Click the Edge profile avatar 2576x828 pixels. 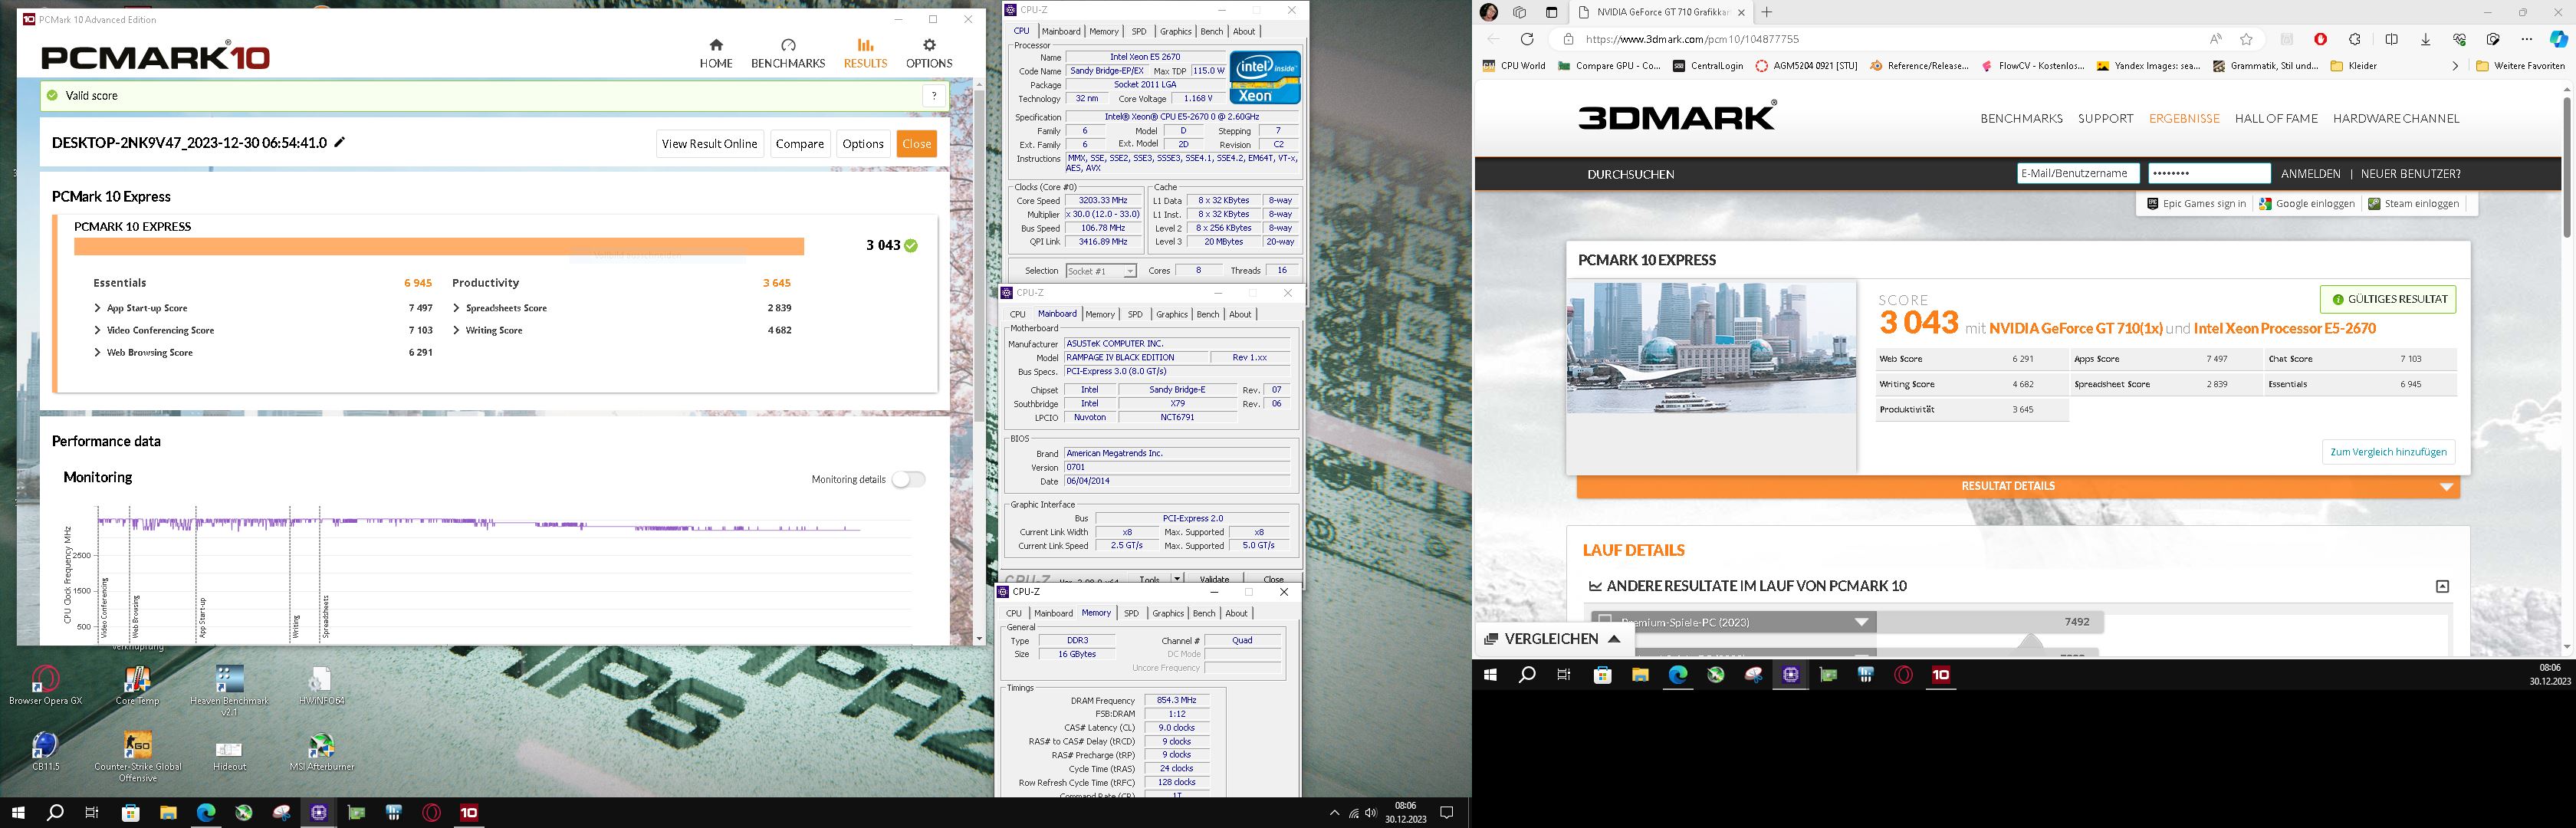1489,12
